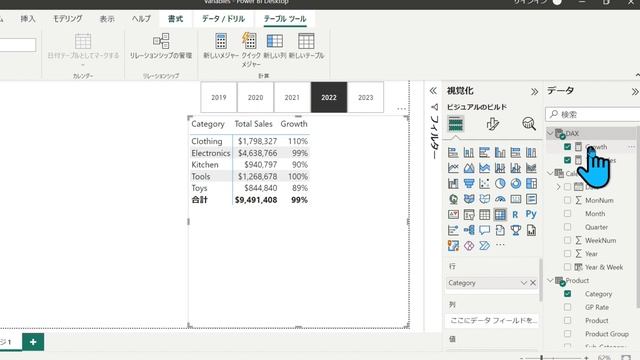Open Build visual fields tab icon

point(456,124)
